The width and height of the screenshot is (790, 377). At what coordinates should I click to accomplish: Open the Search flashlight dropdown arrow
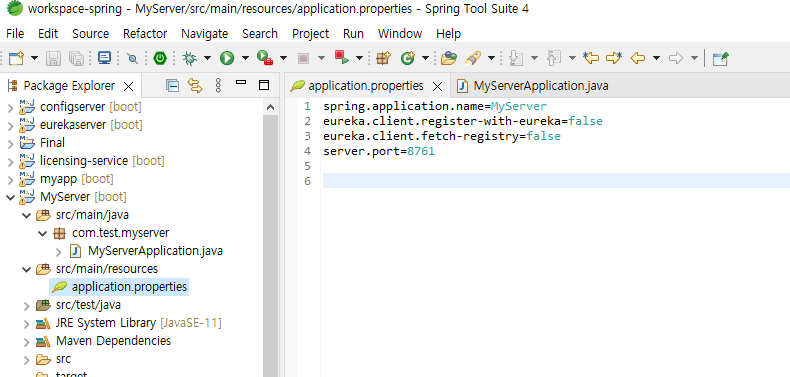click(491, 58)
